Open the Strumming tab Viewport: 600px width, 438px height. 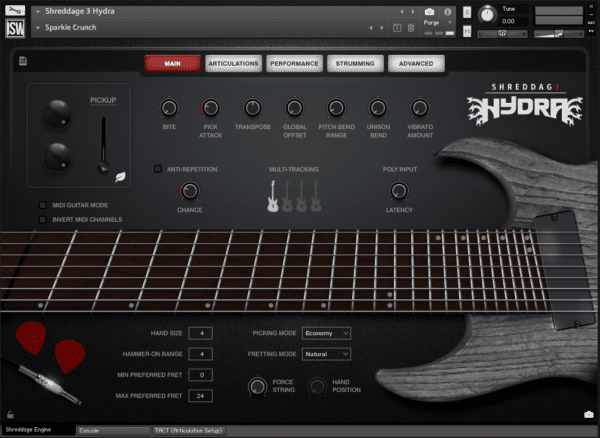[x=355, y=64]
